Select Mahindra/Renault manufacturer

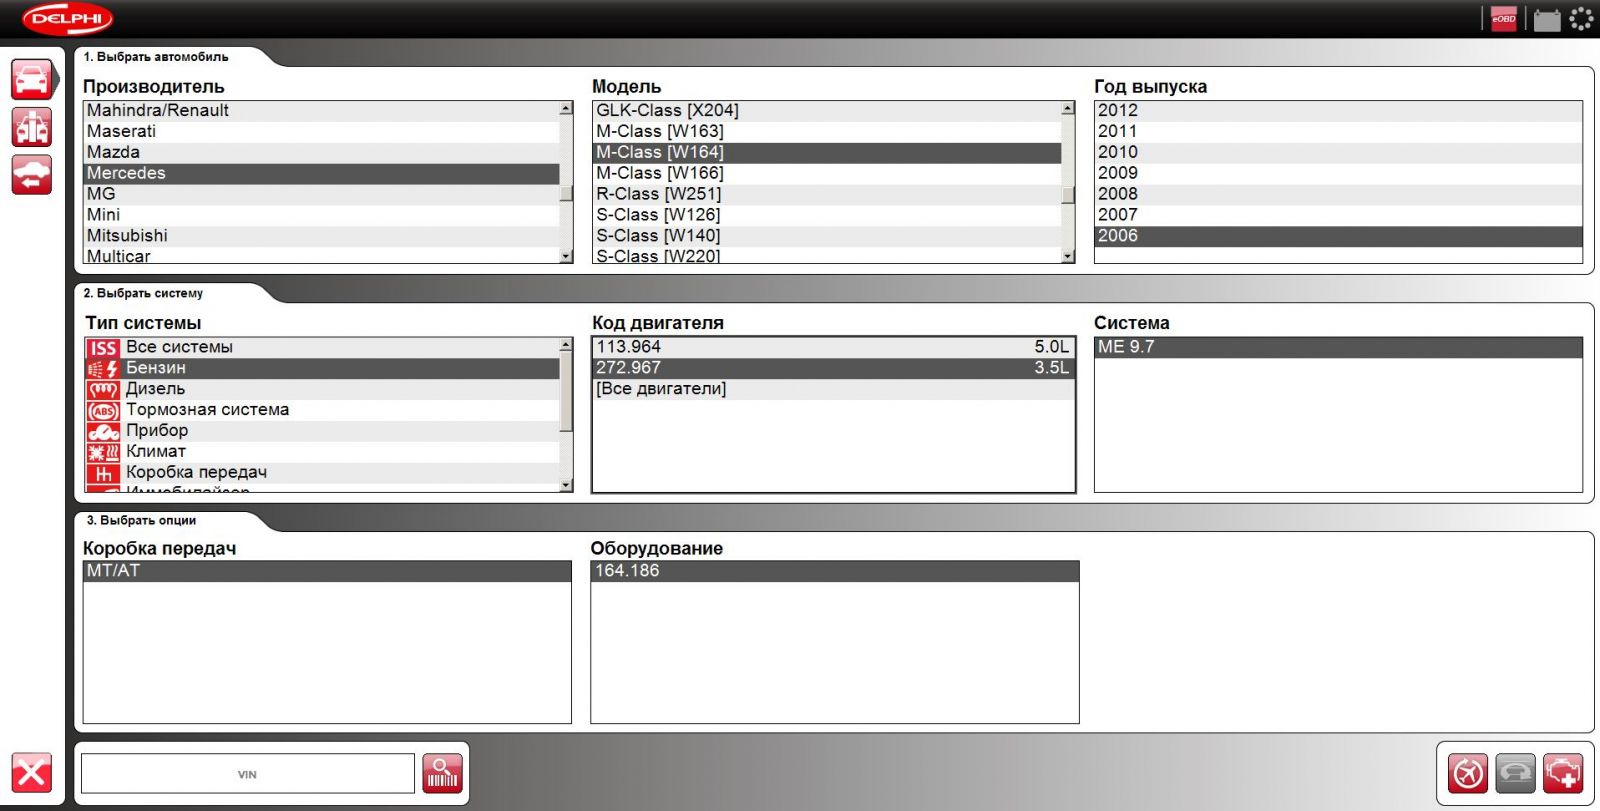[x=321, y=110]
